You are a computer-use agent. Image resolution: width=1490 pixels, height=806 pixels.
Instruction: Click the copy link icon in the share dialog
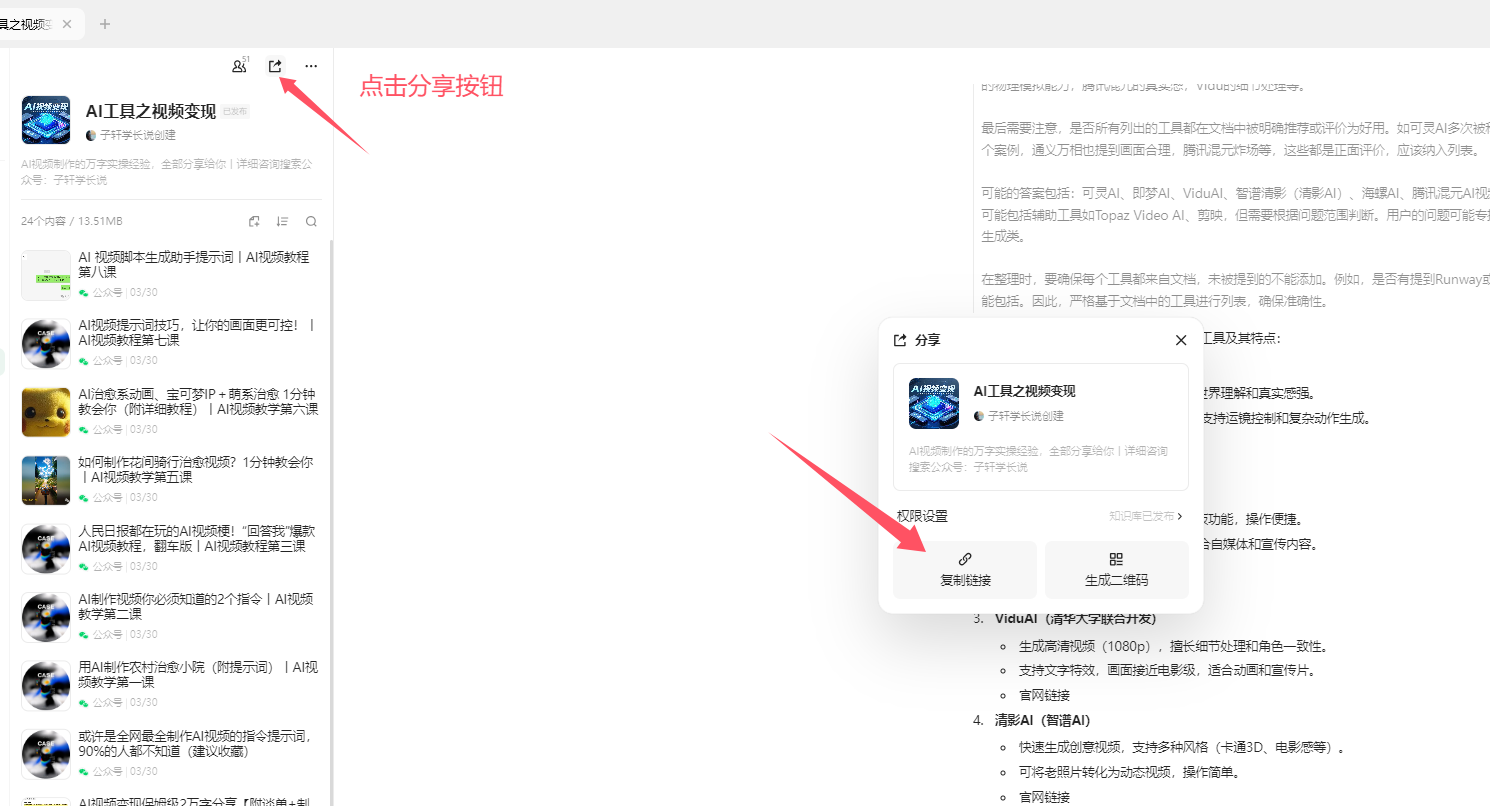(x=964, y=559)
